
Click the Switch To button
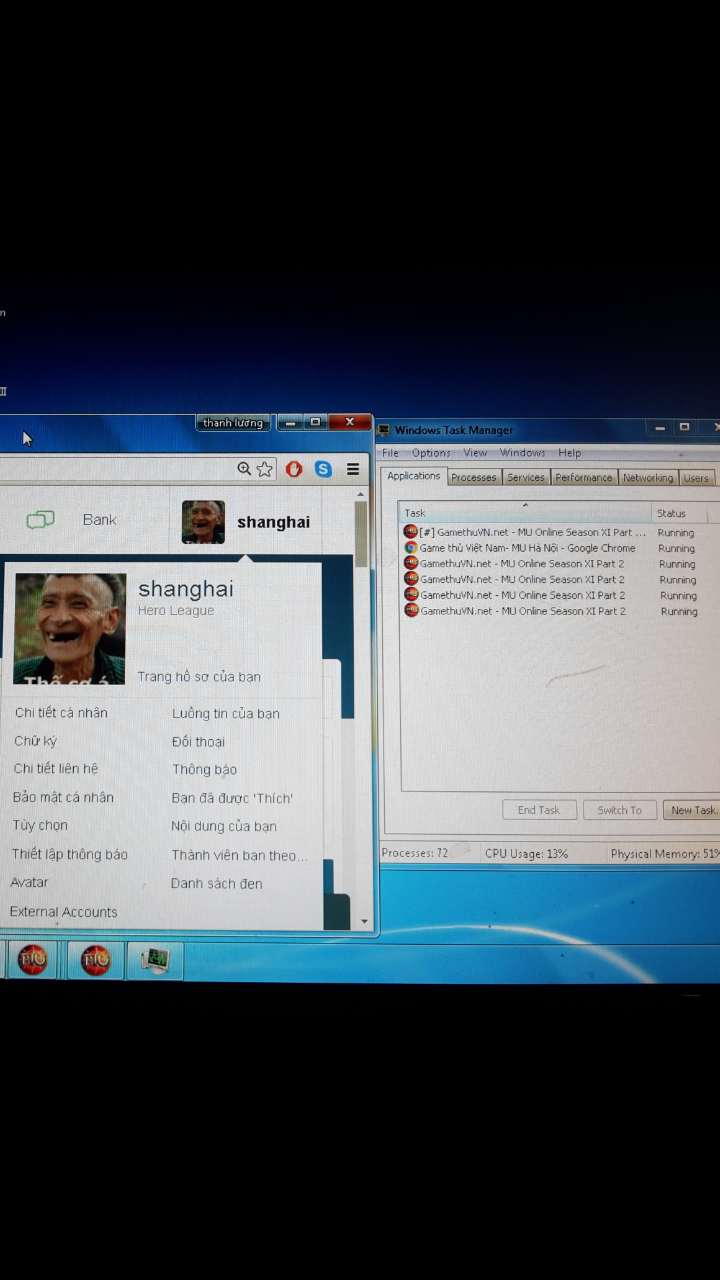tap(620, 810)
